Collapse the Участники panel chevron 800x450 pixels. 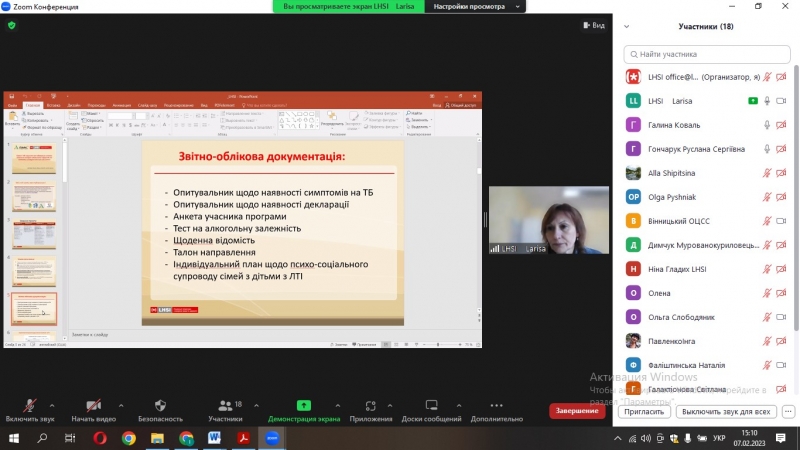627,27
